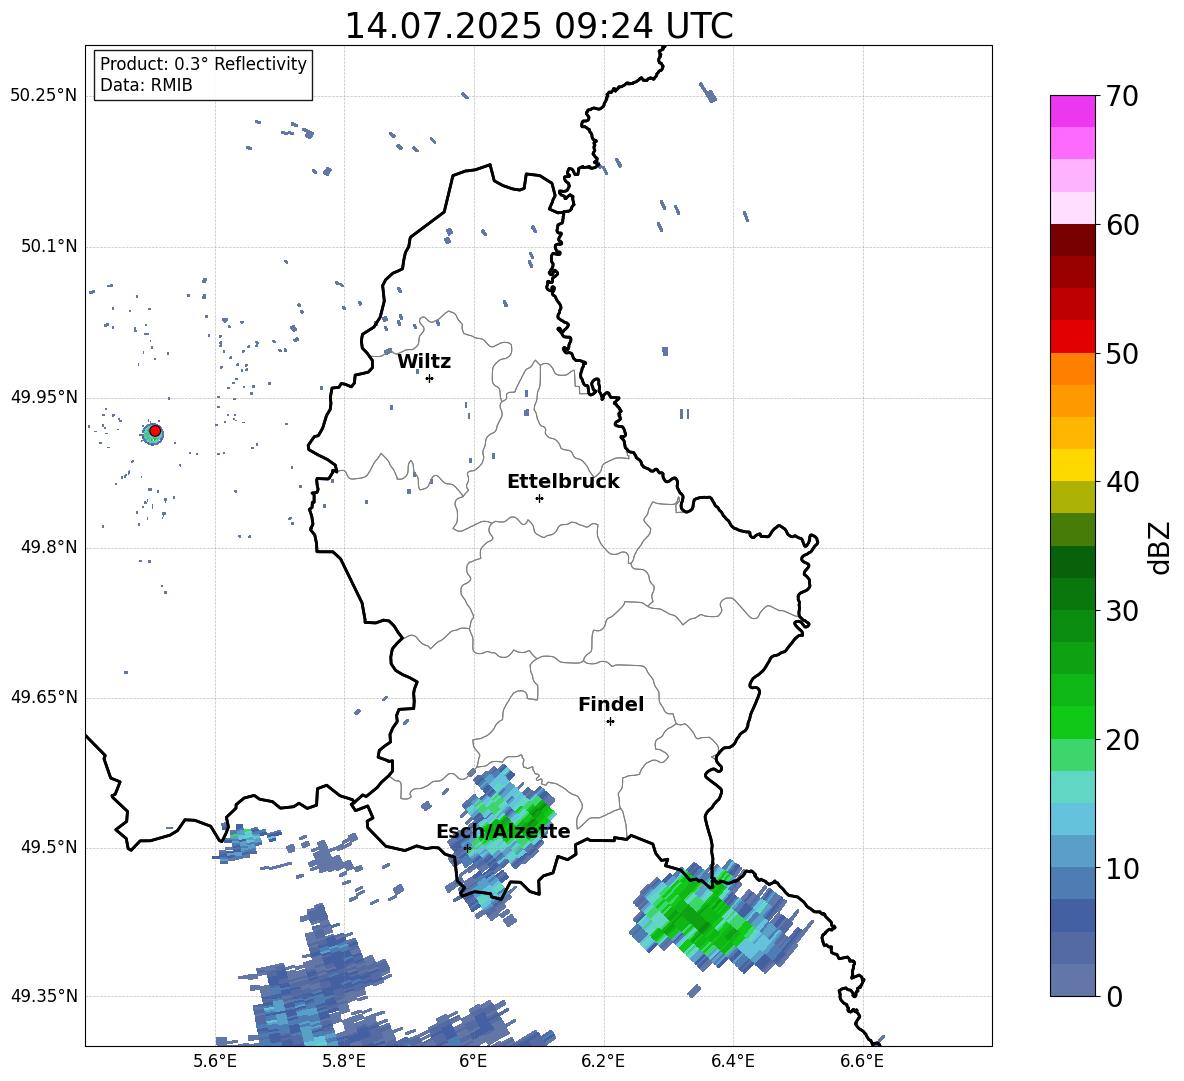Click the 'Findel' city label
This screenshot has height=1081, width=1184.
611,704
